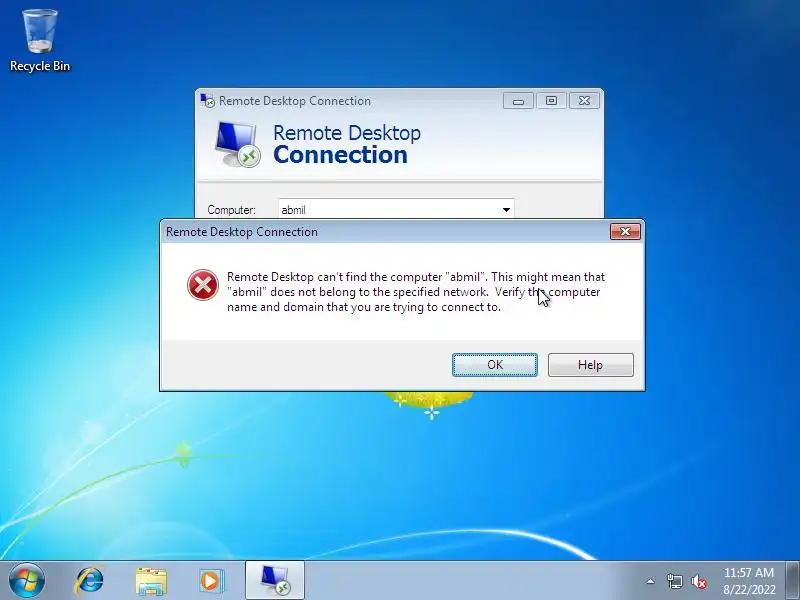Close the background Remote Desktop Connection window
The image size is (800, 600).
584,101
